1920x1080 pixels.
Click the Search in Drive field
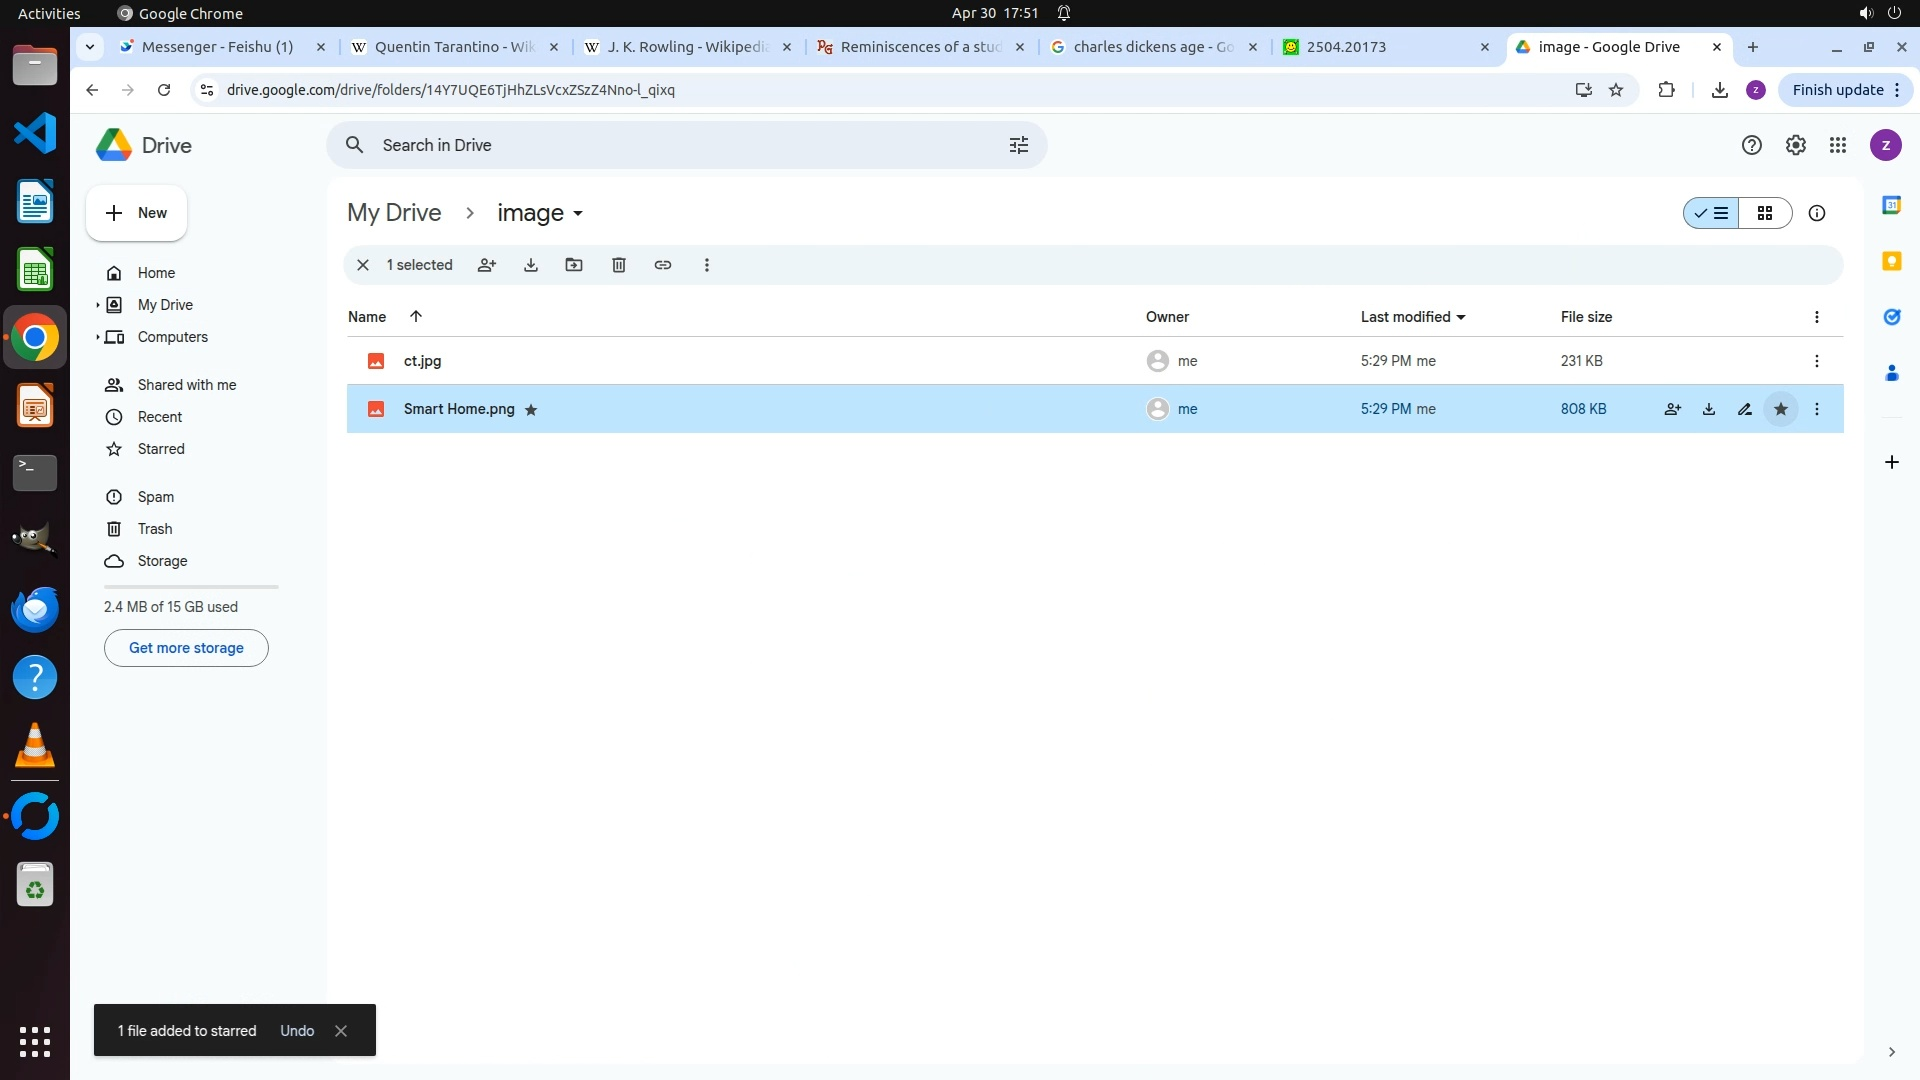pos(680,145)
